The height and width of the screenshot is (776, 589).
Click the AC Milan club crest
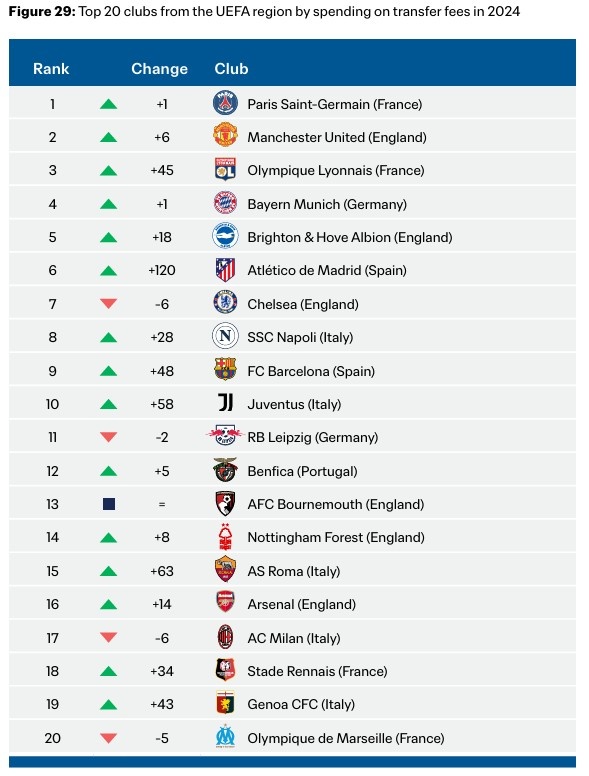pos(226,637)
